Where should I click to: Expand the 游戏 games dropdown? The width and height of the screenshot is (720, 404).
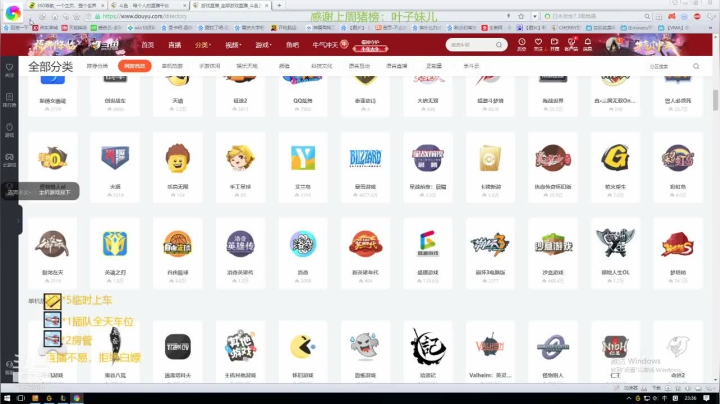(x=263, y=45)
